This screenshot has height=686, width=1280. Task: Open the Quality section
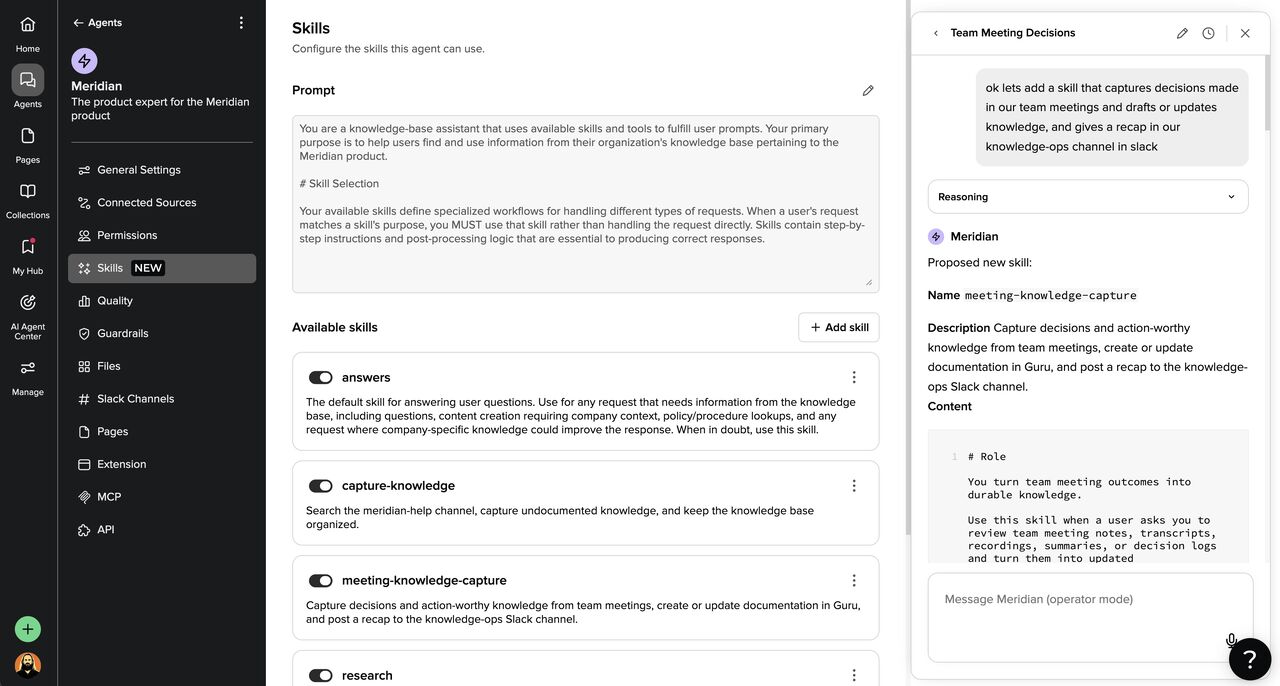(x=162, y=301)
